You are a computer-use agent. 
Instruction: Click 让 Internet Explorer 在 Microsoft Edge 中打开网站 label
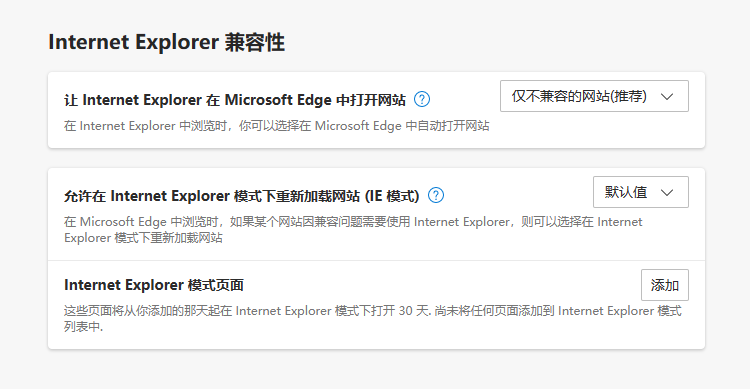235,100
